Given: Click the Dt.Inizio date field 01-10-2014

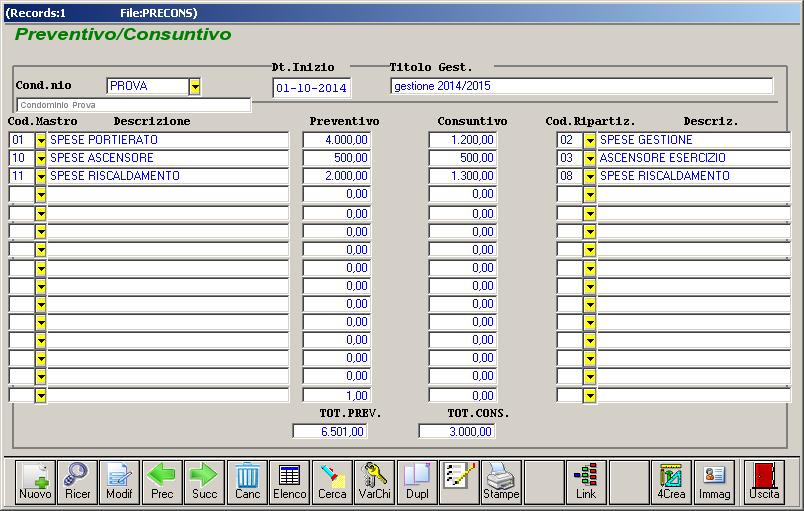Looking at the screenshot, I should point(311,88).
